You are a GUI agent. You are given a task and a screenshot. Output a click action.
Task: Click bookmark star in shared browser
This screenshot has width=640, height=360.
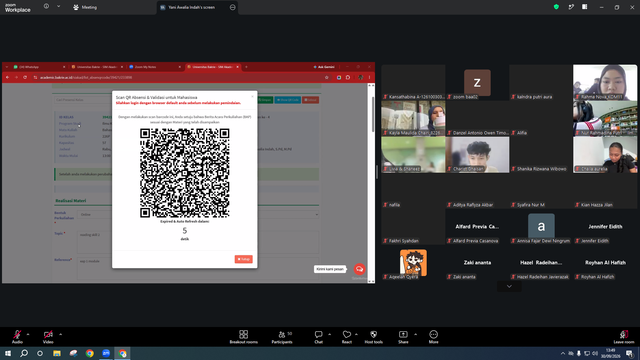[326, 77]
